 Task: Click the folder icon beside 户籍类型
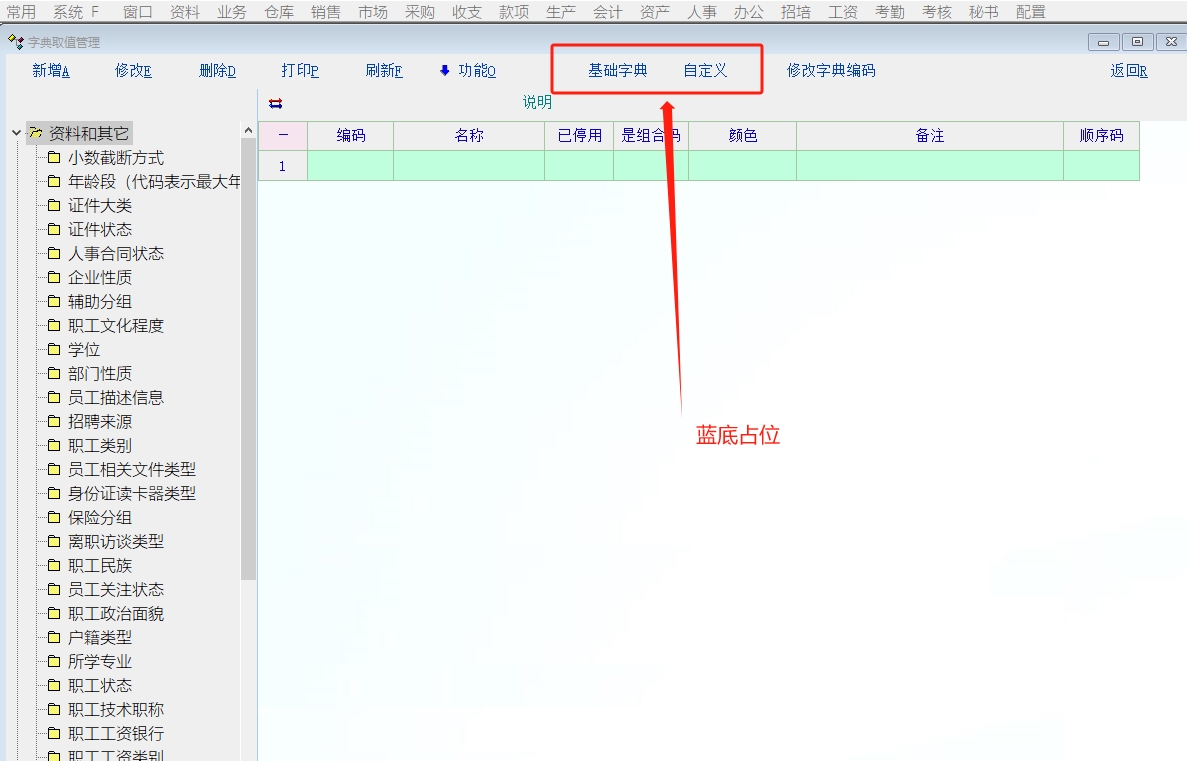pos(54,637)
